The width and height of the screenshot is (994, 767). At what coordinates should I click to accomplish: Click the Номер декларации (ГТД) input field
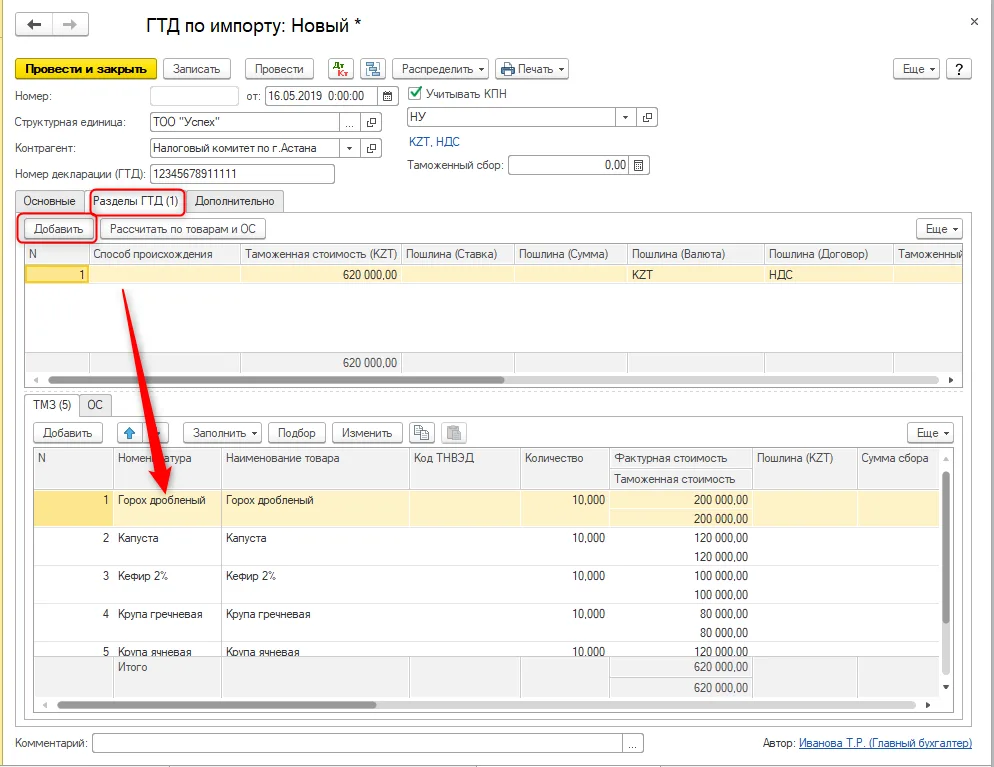pyautogui.click(x=242, y=174)
